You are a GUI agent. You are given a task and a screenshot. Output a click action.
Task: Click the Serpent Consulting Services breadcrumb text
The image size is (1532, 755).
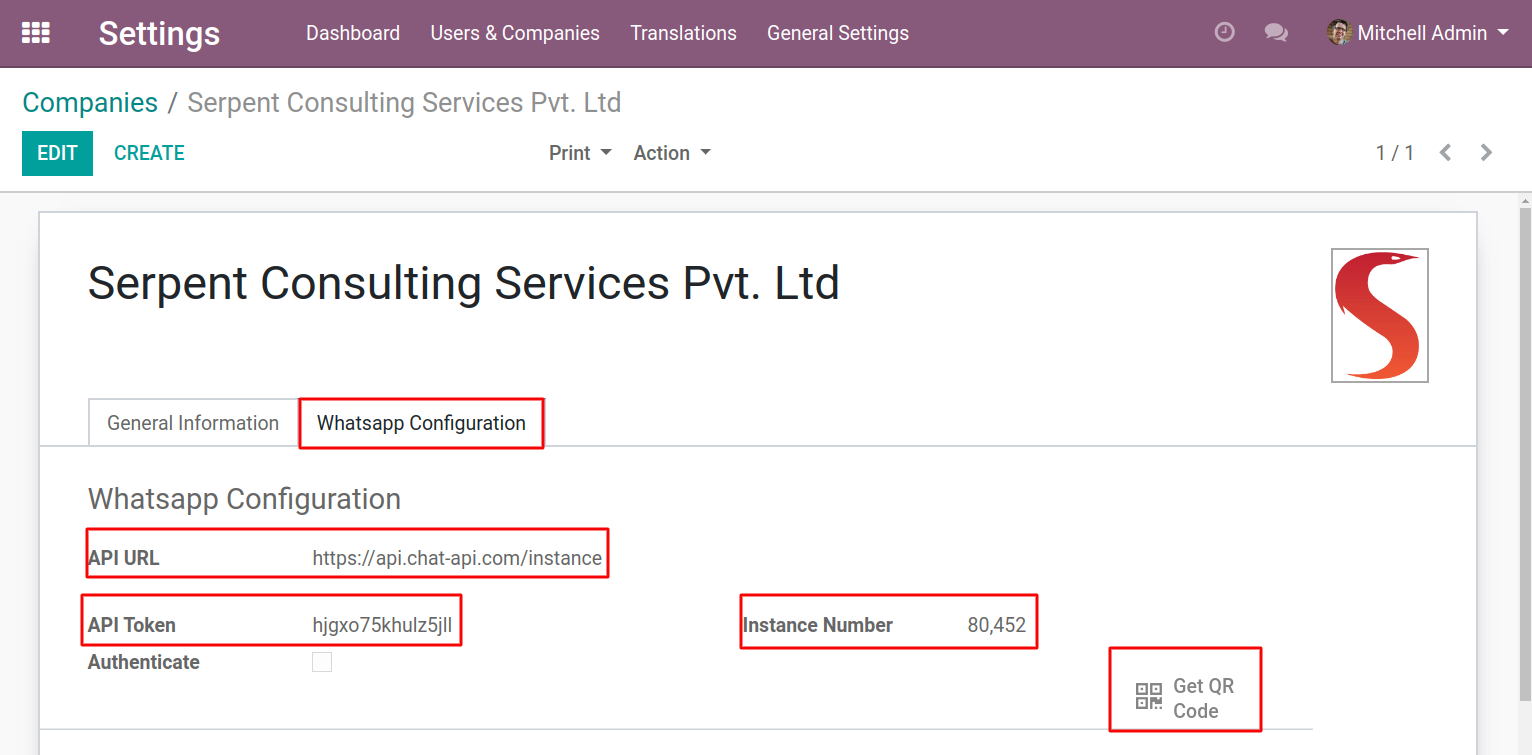tap(404, 103)
